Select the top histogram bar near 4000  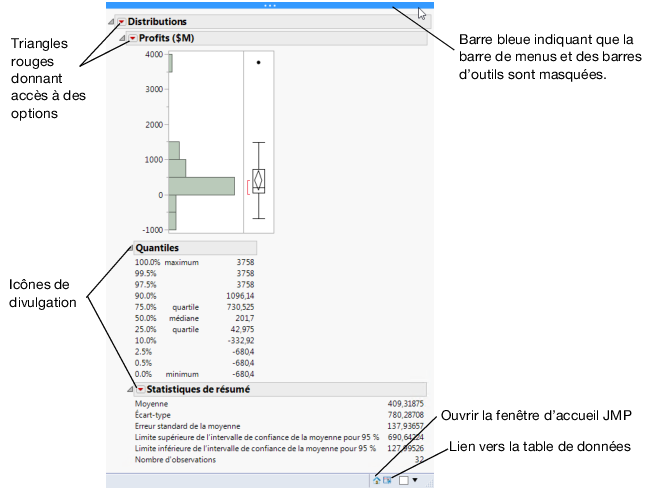click(170, 63)
